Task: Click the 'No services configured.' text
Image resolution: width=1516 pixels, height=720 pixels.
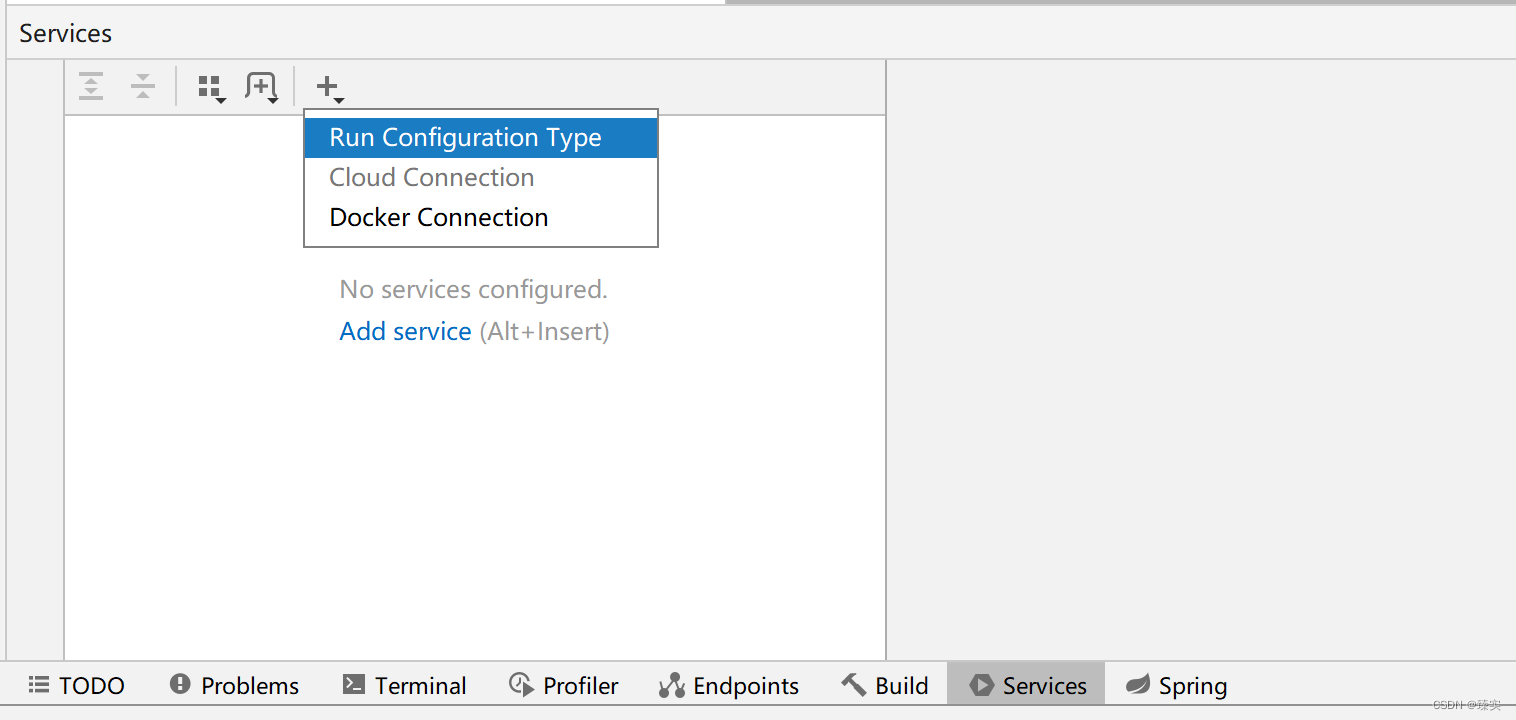Action: point(473,290)
